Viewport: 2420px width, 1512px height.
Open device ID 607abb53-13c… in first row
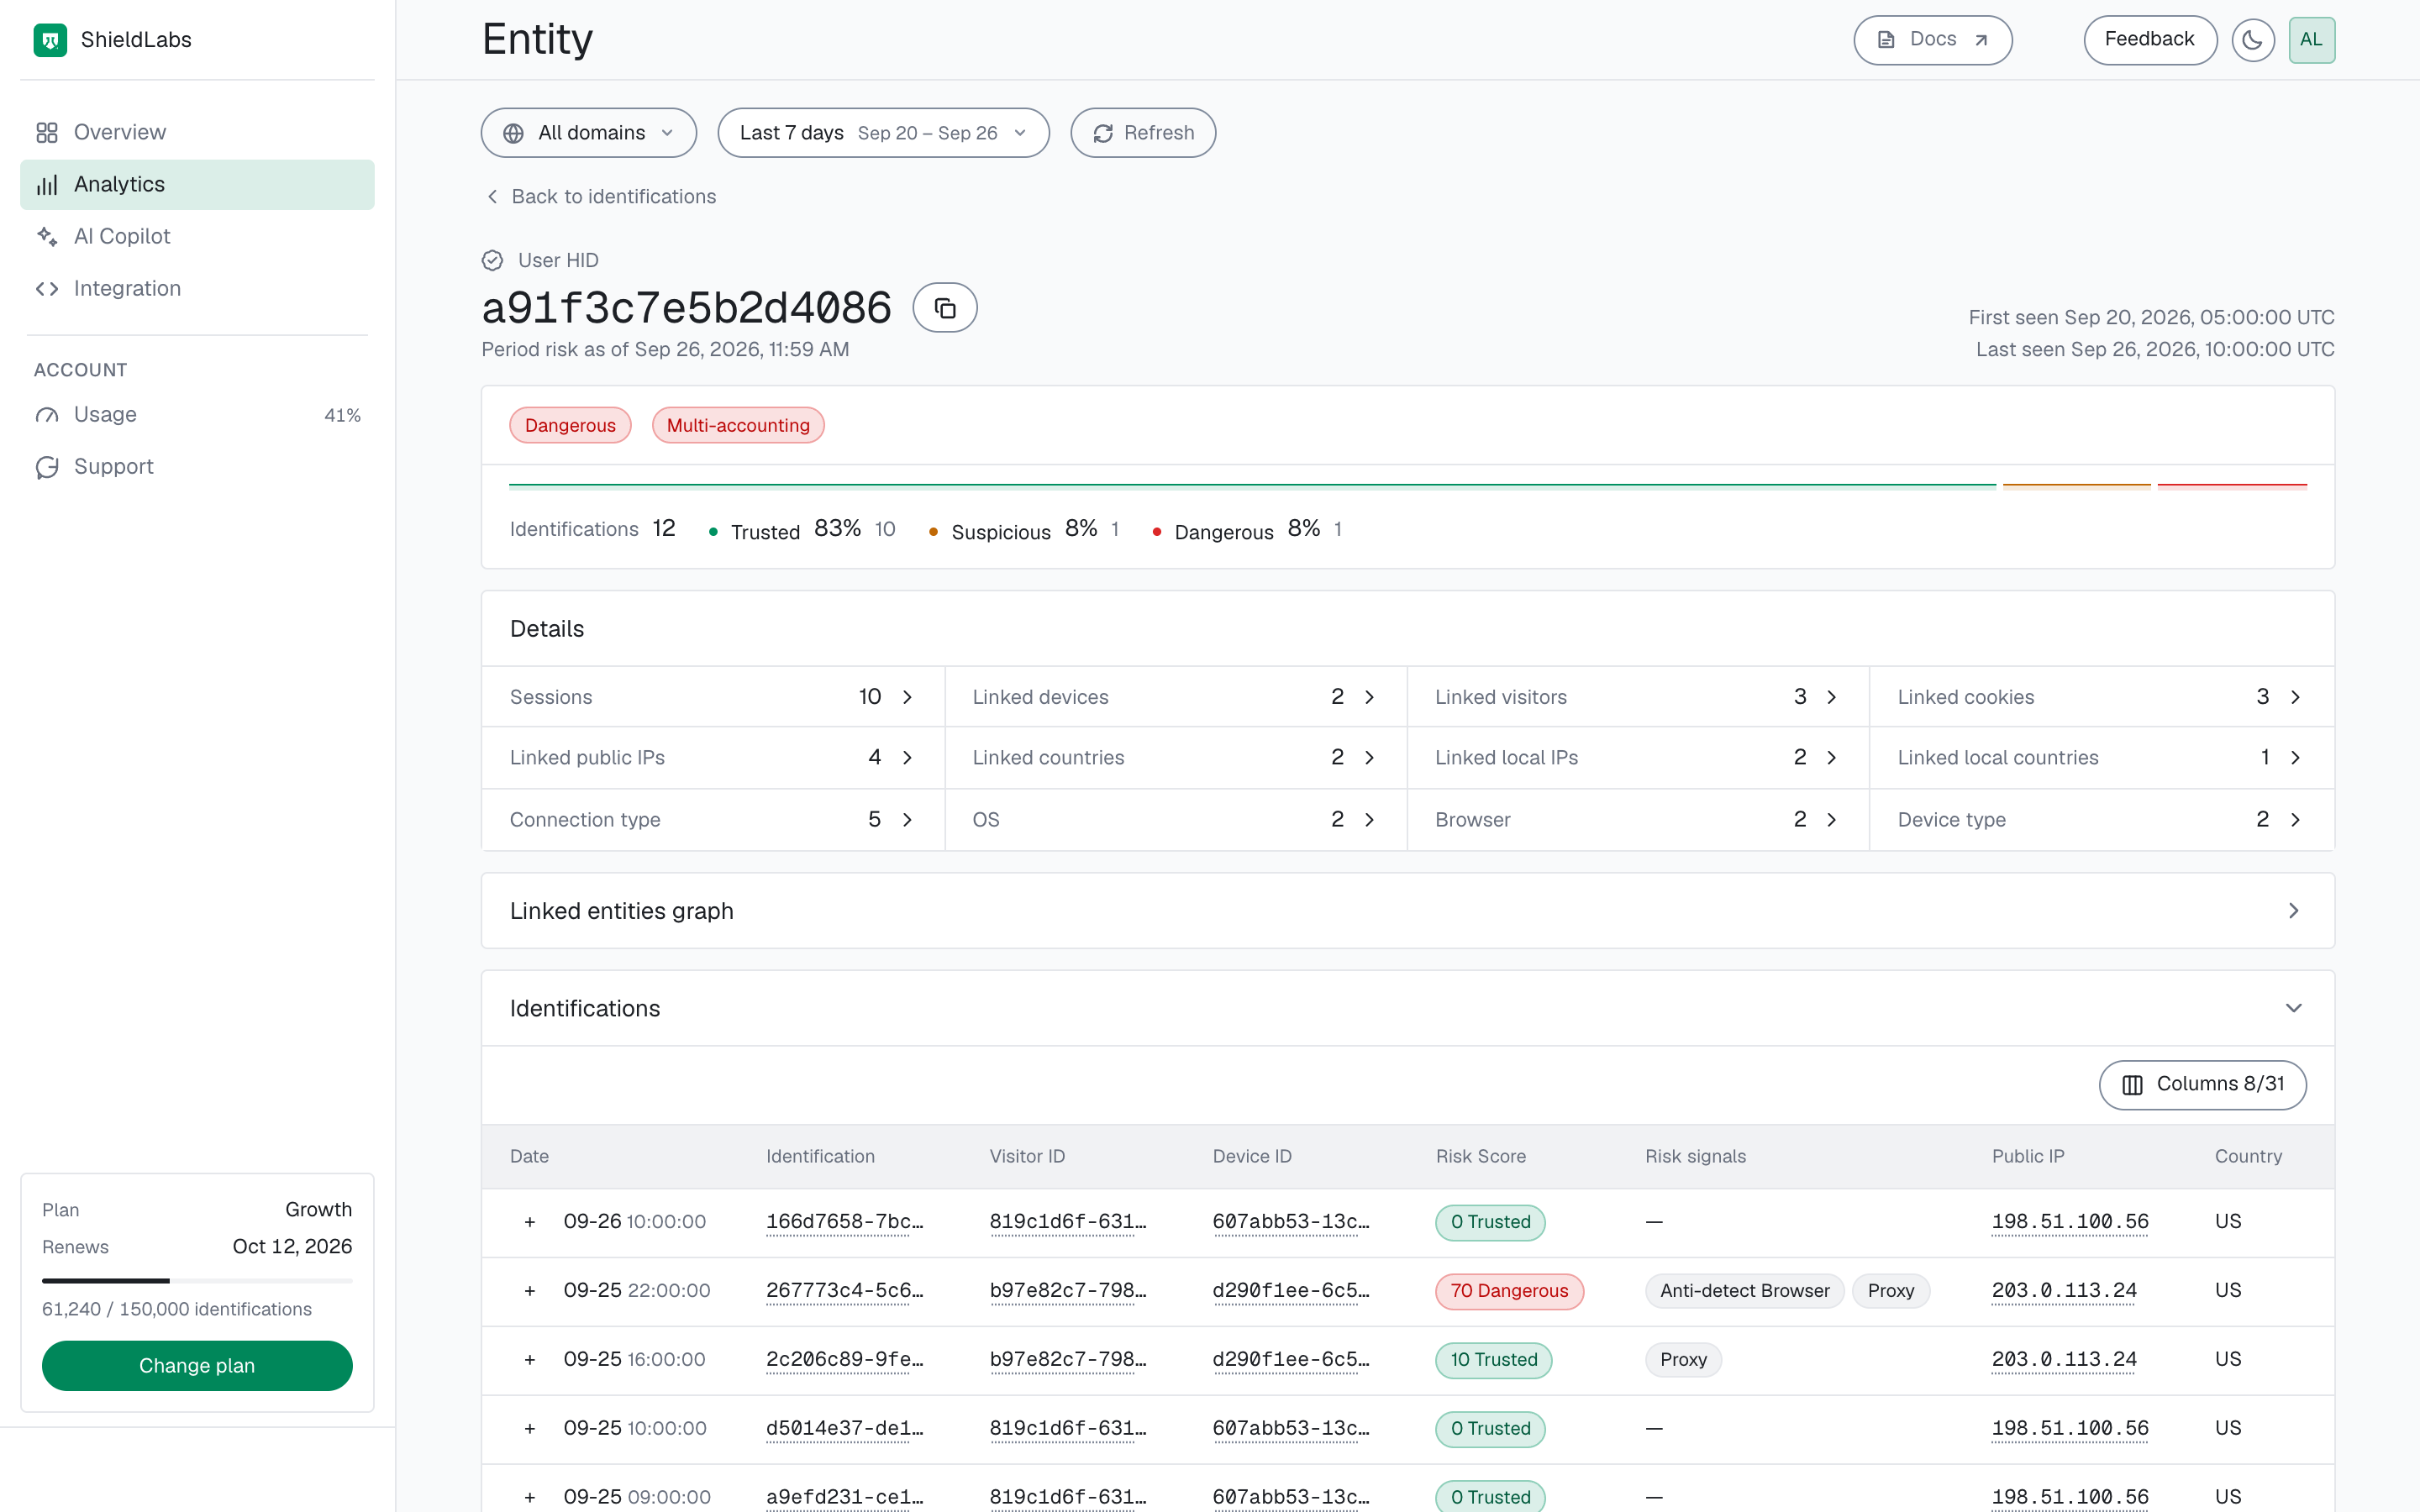pyautogui.click(x=1291, y=1222)
